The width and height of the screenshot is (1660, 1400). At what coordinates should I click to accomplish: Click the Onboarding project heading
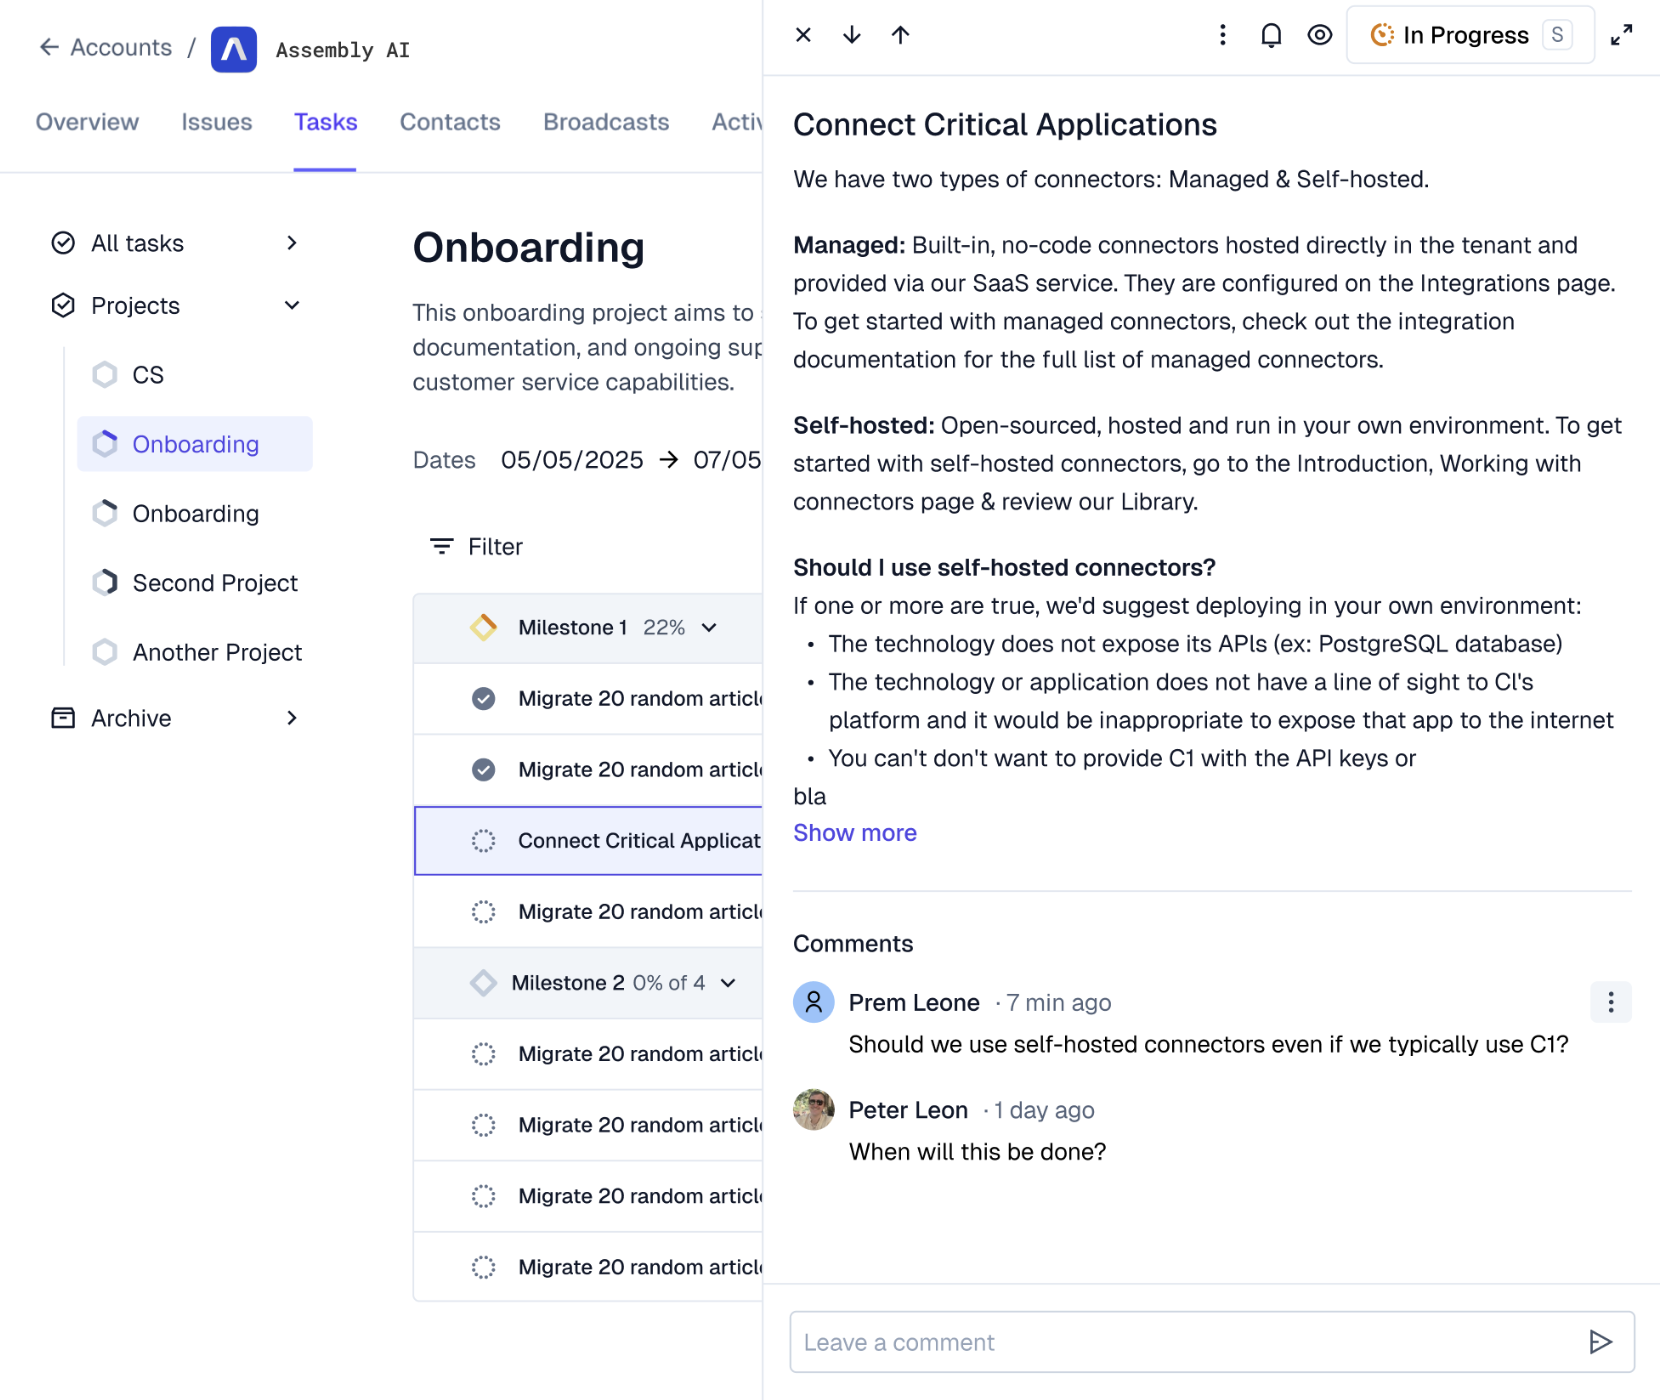[529, 248]
